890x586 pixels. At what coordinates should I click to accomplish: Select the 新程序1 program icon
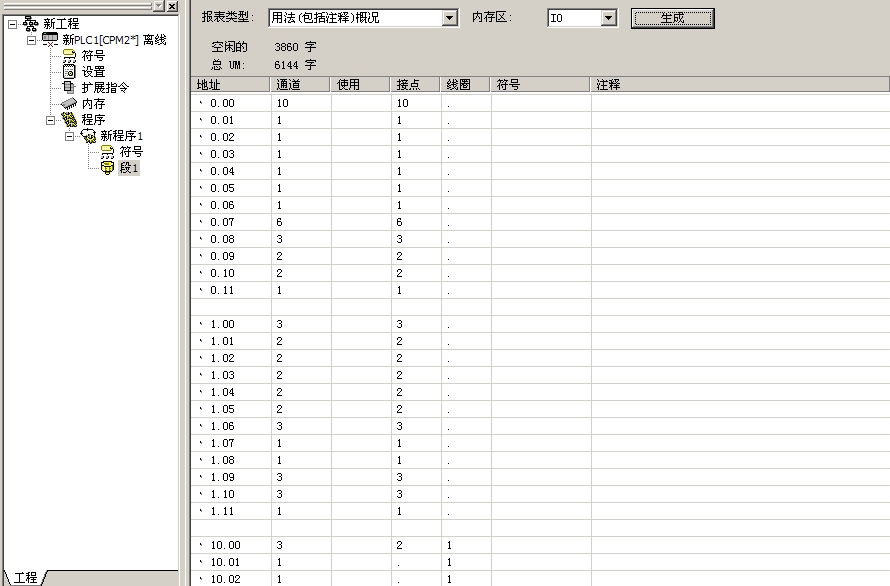pos(88,136)
